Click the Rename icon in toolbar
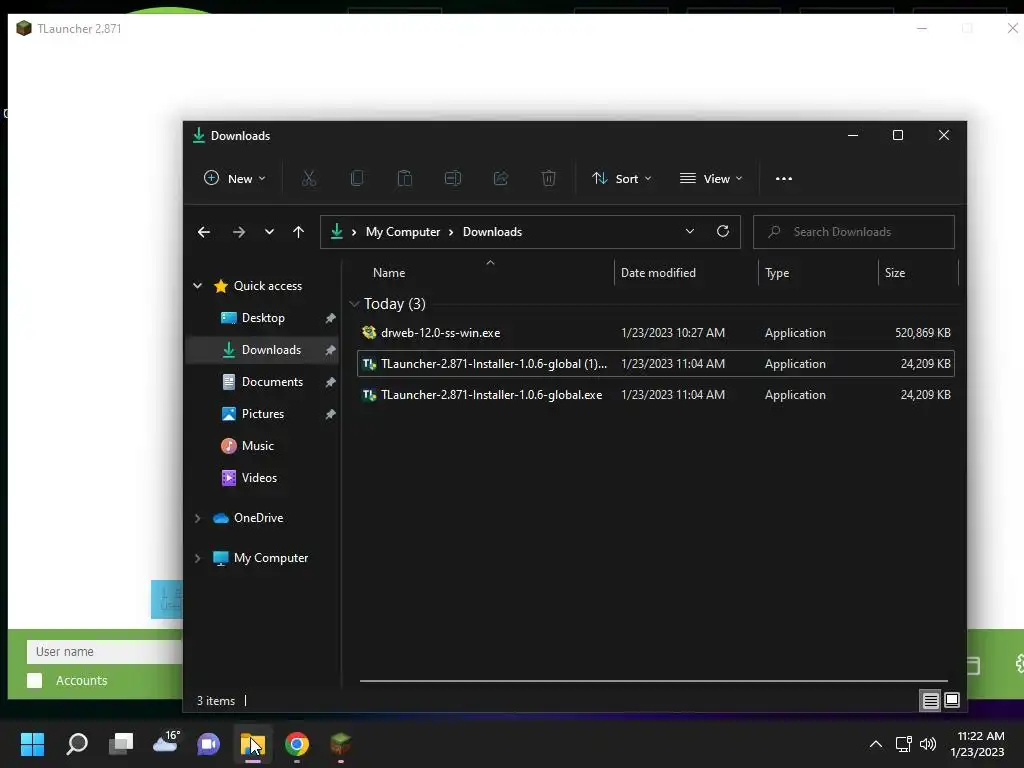Image resolution: width=1024 pixels, height=768 pixels. tap(453, 178)
